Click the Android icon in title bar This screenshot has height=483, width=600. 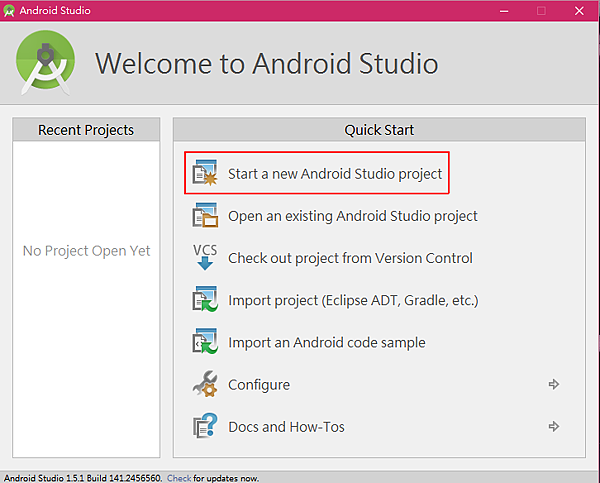pyautogui.click(x=10, y=10)
